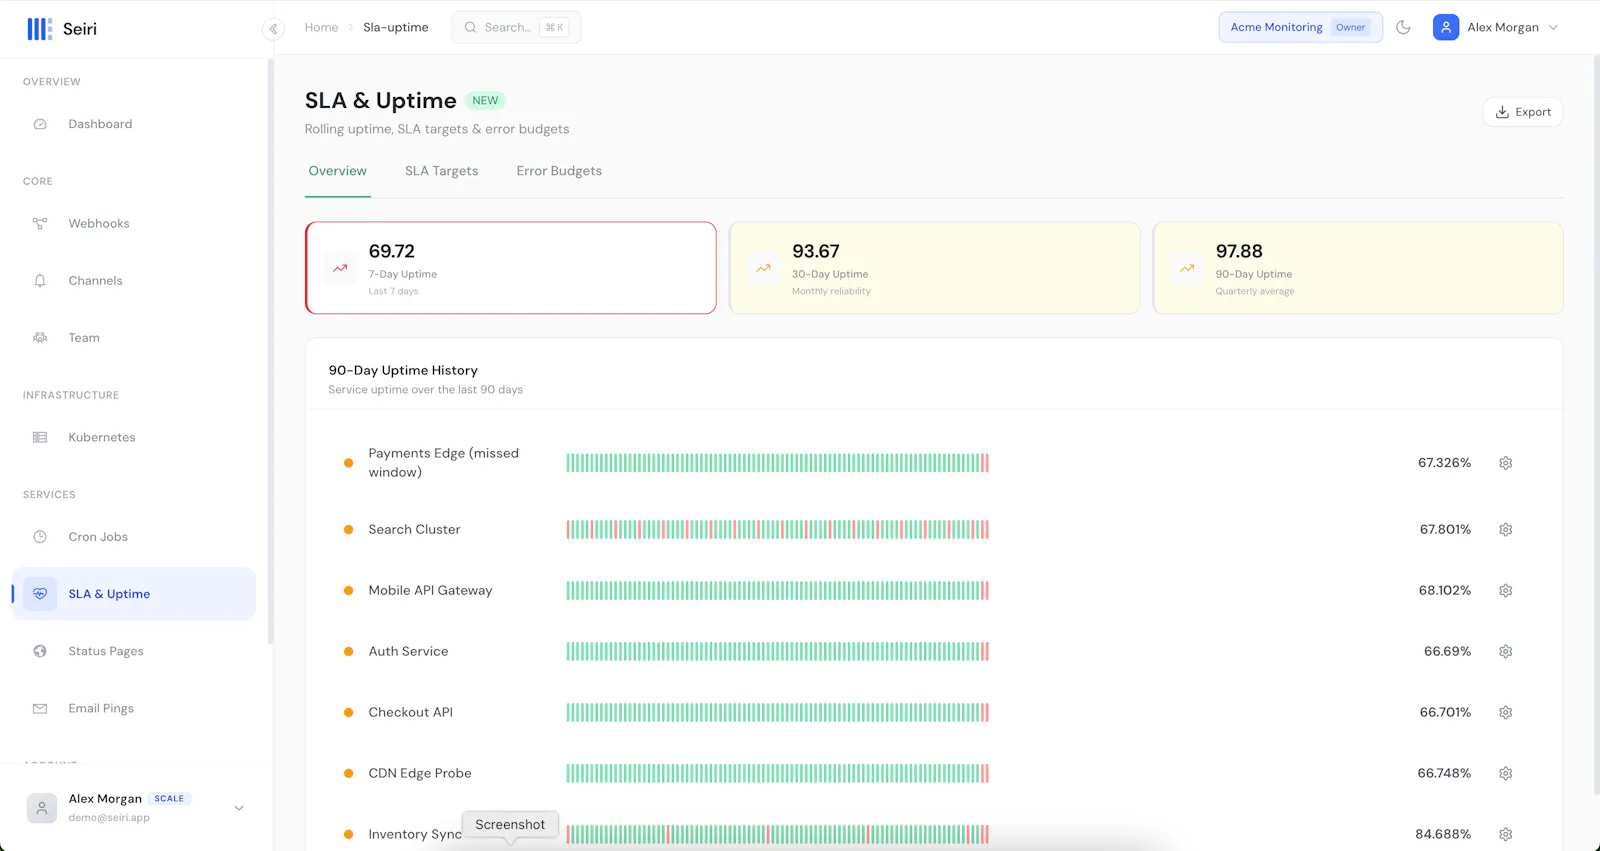This screenshot has height=851, width=1600.
Task: Click the Team sidebar icon
Action: coord(40,338)
